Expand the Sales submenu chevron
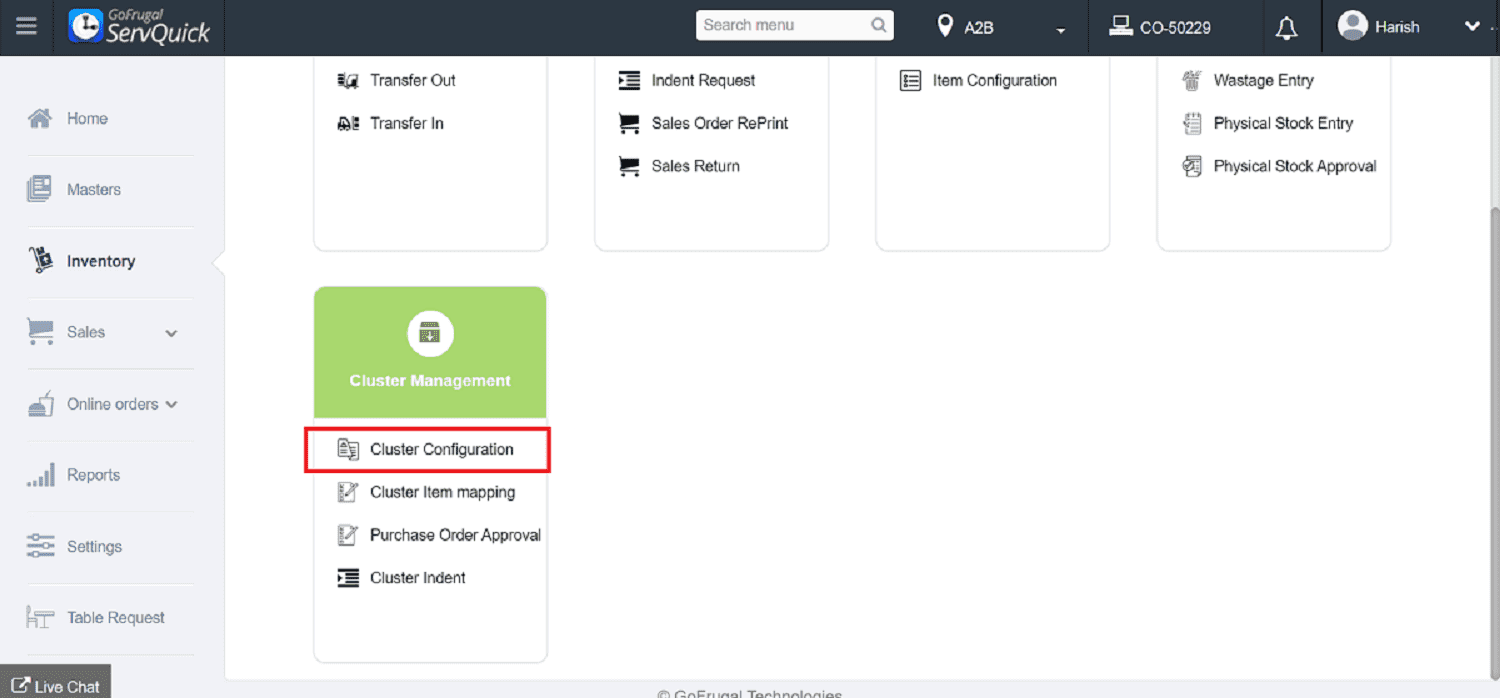This screenshot has width=1500, height=698. coord(171,333)
